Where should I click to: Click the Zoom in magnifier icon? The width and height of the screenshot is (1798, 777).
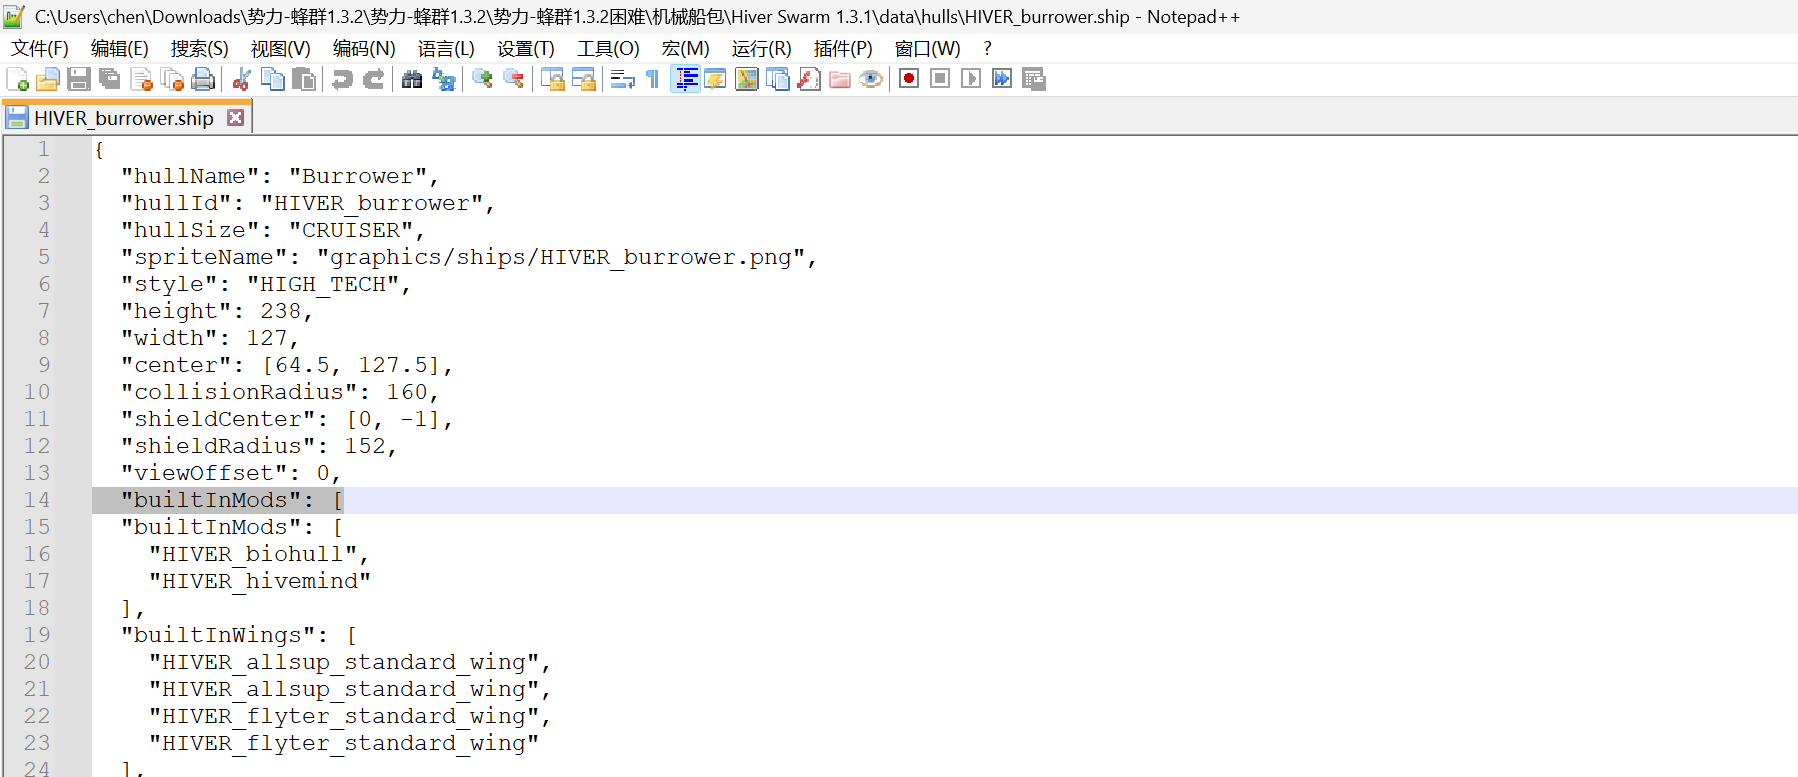click(x=482, y=79)
